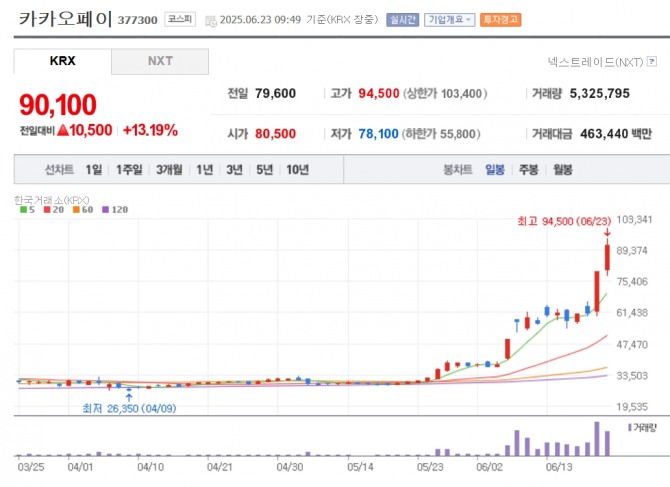Click the 최고 94,500 (06/23) chart annotation
This screenshot has height=487, width=670.
point(564,221)
